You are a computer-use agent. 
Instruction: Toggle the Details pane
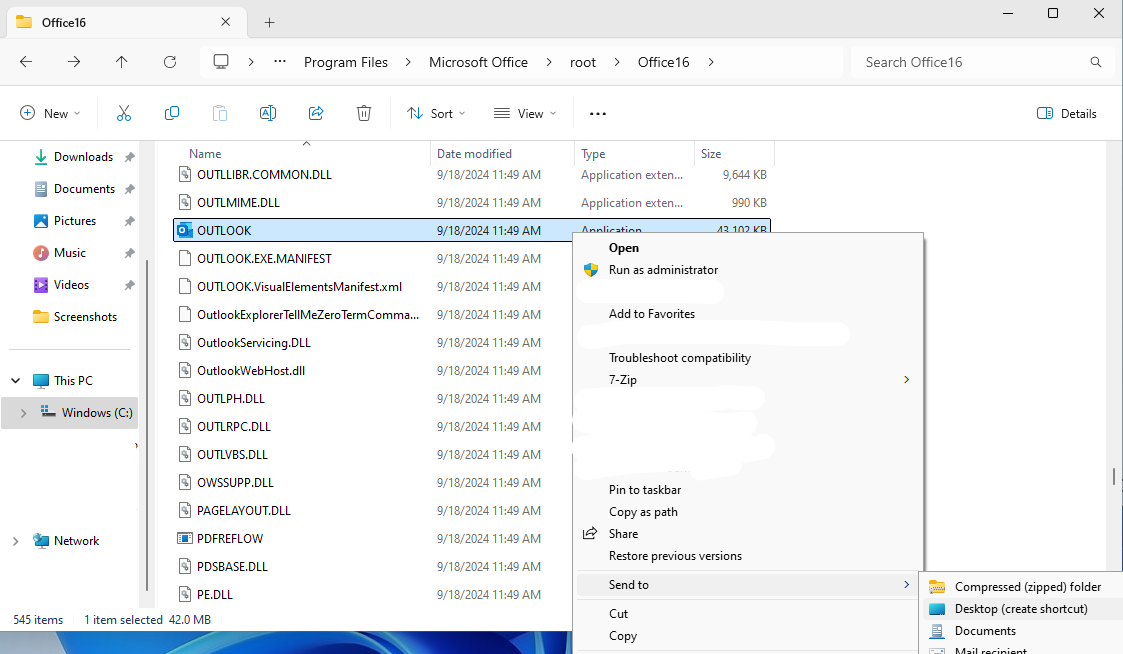coord(1066,113)
